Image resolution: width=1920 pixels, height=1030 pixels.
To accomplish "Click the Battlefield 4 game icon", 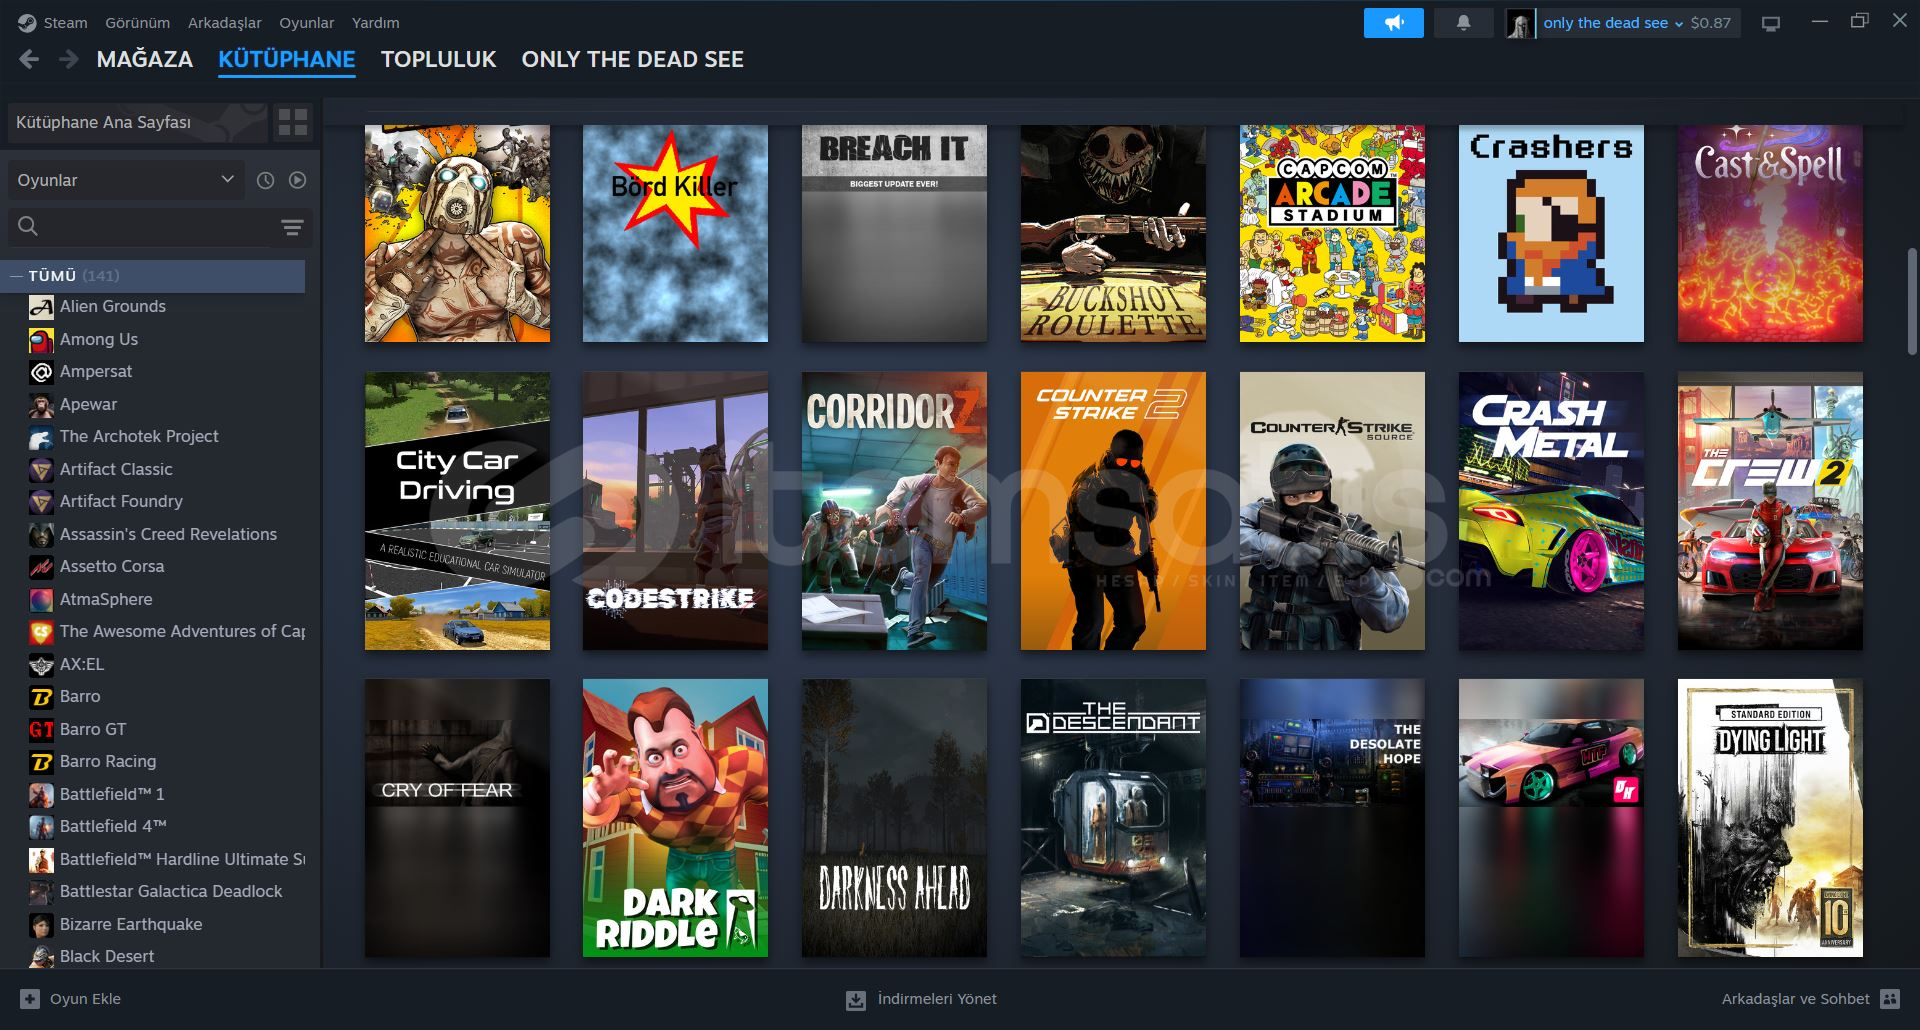I will pos(41,827).
